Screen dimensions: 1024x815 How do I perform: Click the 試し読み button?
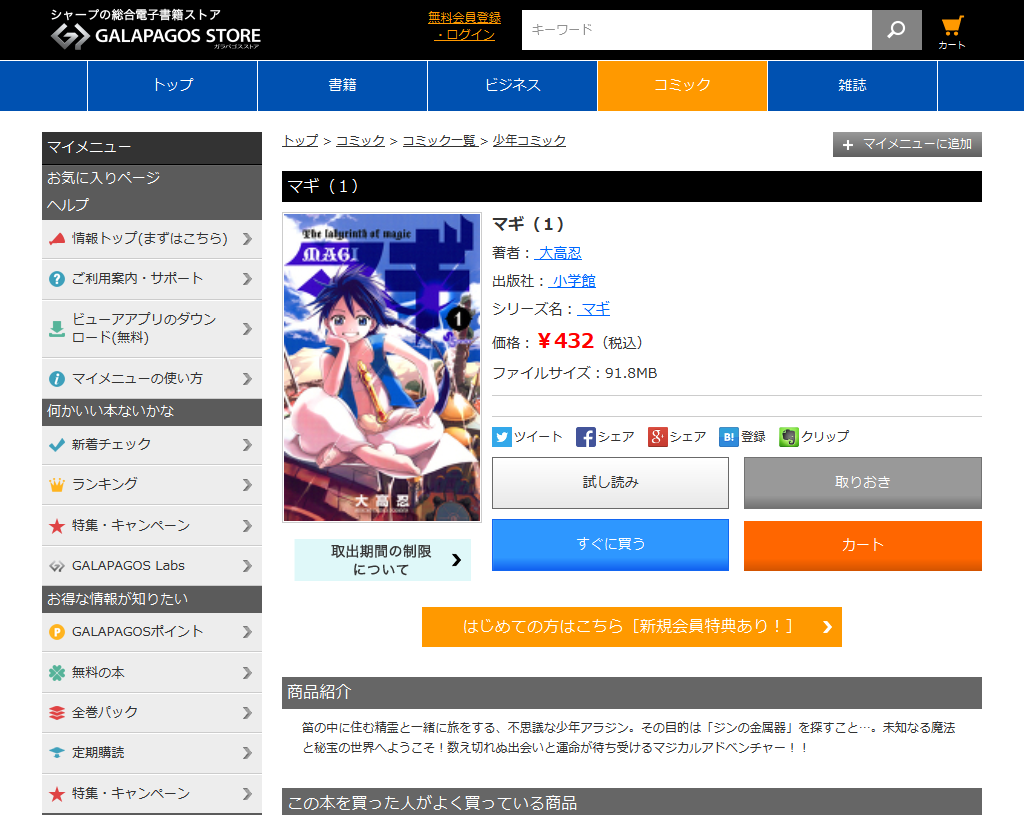coord(610,483)
